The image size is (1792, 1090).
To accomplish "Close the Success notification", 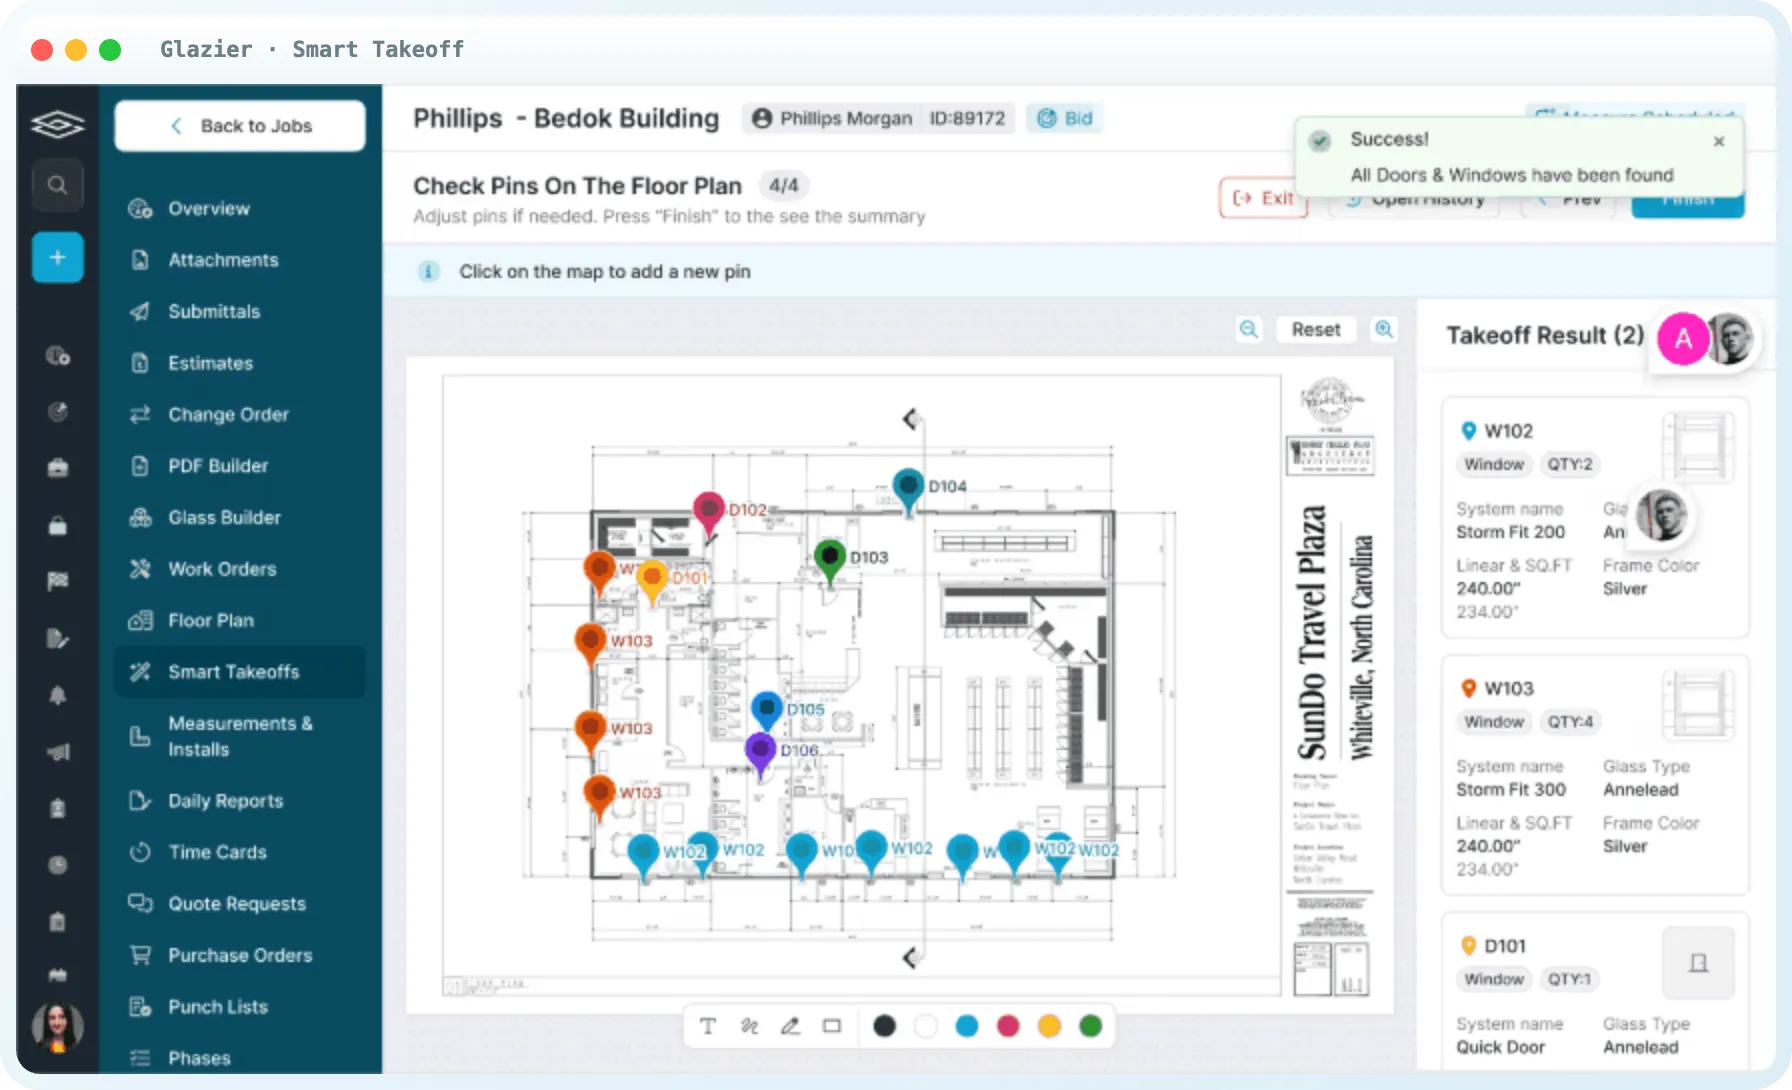I will [x=1719, y=141].
